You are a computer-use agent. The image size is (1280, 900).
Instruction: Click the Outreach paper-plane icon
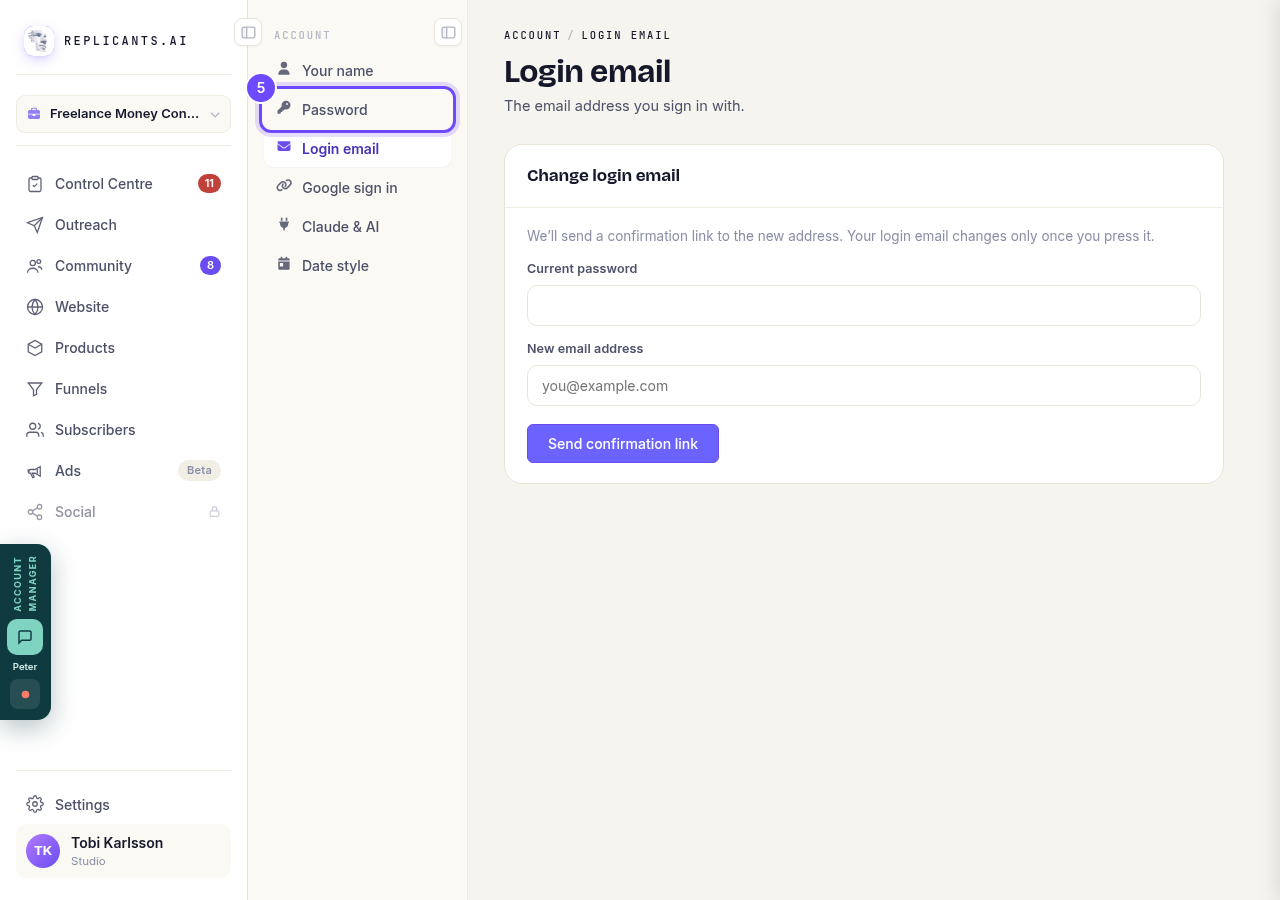pyautogui.click(x=35, y=225)
